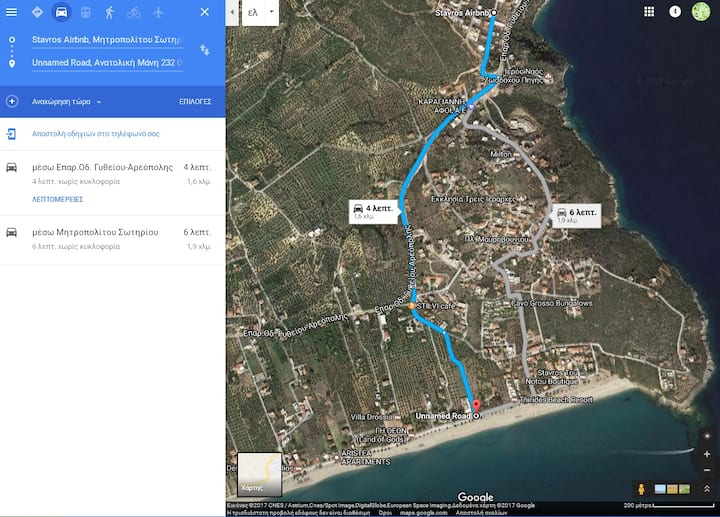Open ΕΠΙΛΟΓΕΣ route options
The height and width of the screenshot is (517, 720).
point(195,102)
